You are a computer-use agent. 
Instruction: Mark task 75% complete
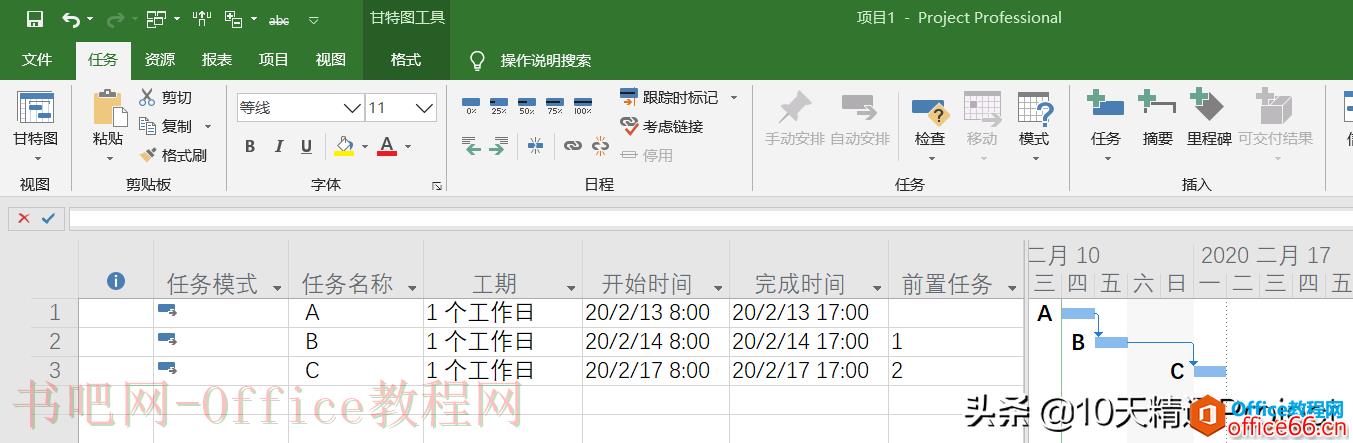[555, 104]
